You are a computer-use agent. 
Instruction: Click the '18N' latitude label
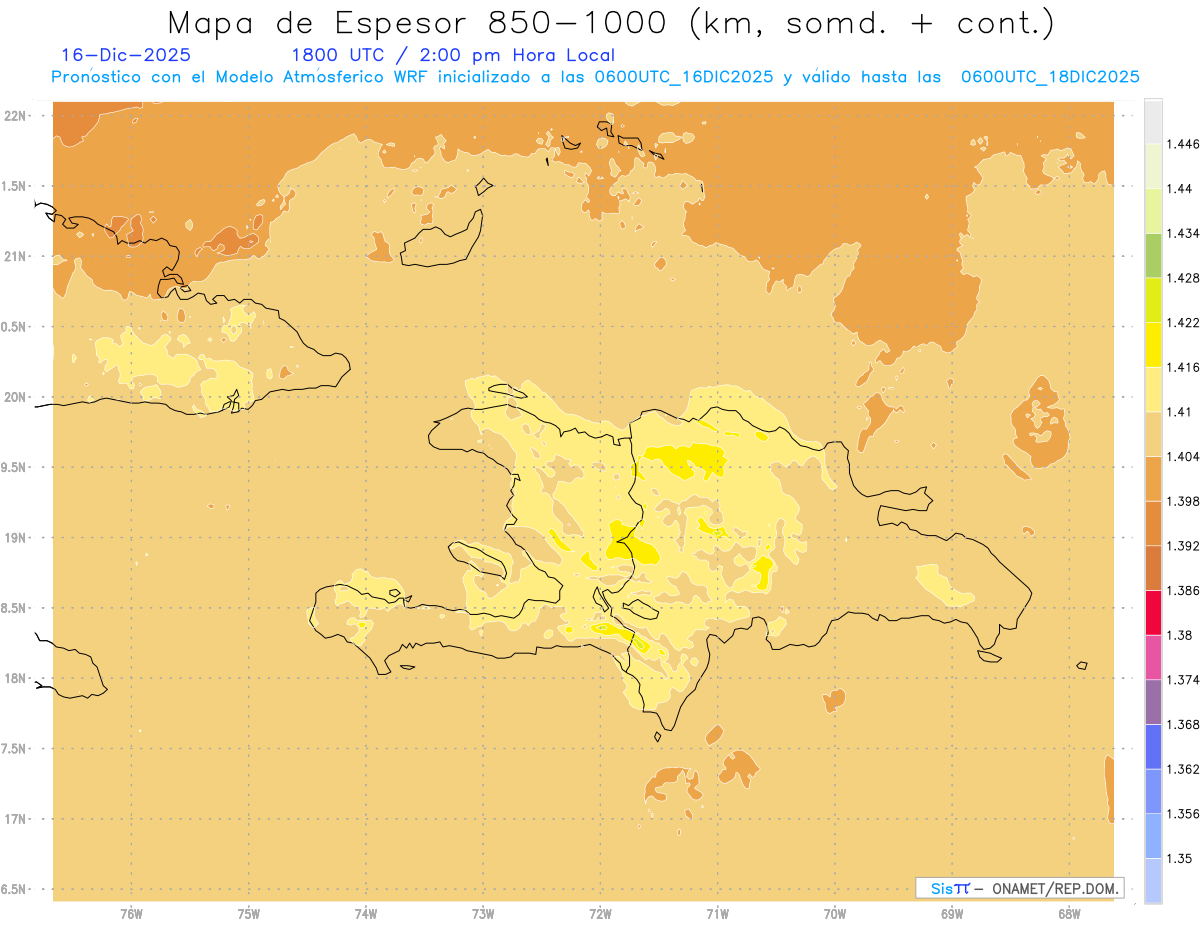pos(15,679)
